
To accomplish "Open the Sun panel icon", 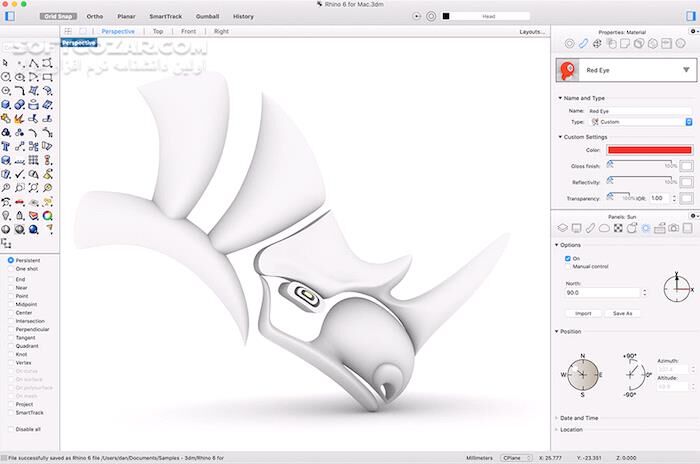I will coord(646,228).
